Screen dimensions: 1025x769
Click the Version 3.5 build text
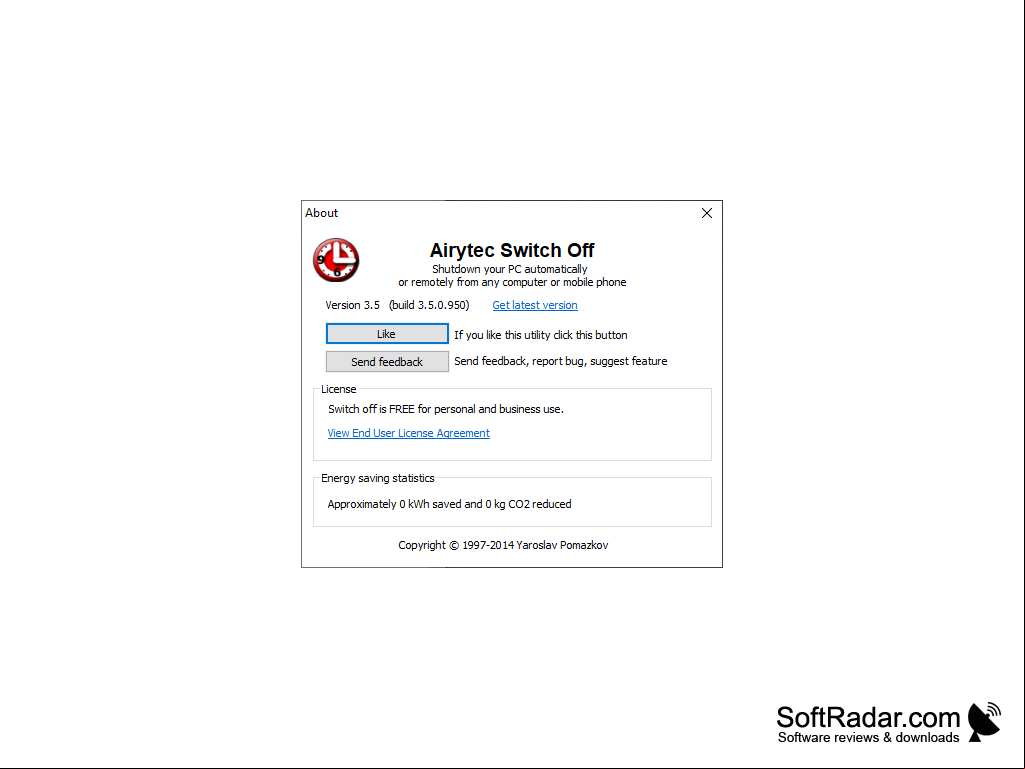pos(397,305)
